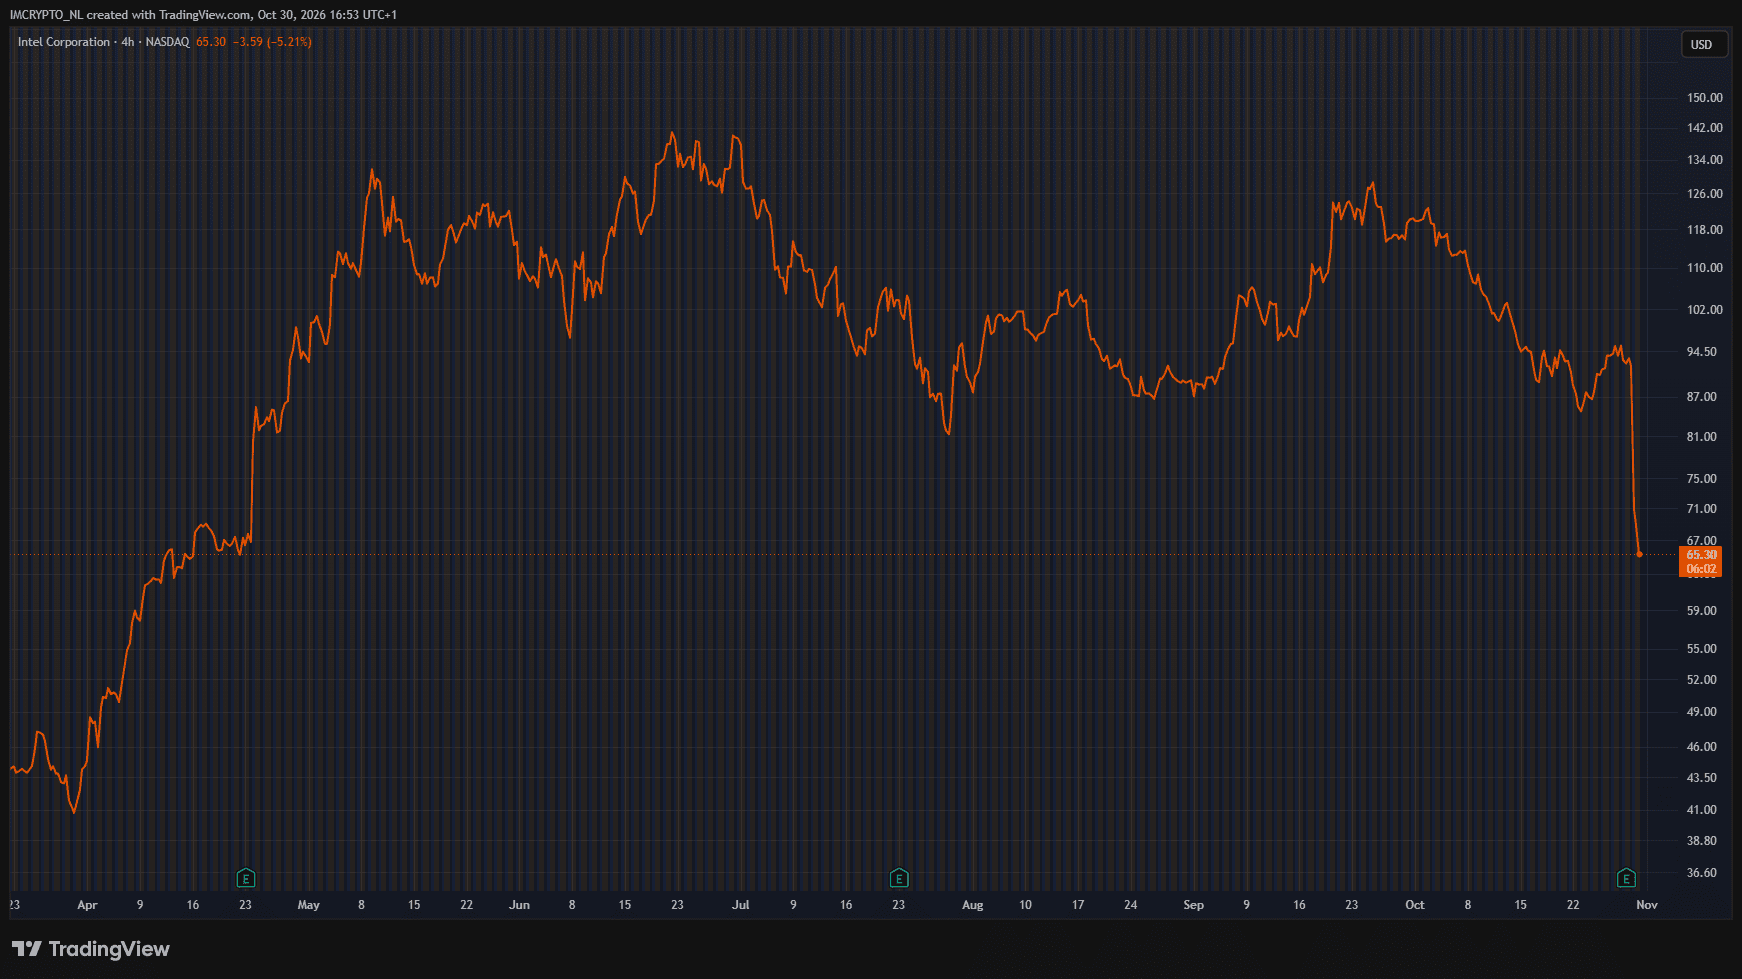
Task: Select the 126.00 price axis label
Action: [1705, 194]
